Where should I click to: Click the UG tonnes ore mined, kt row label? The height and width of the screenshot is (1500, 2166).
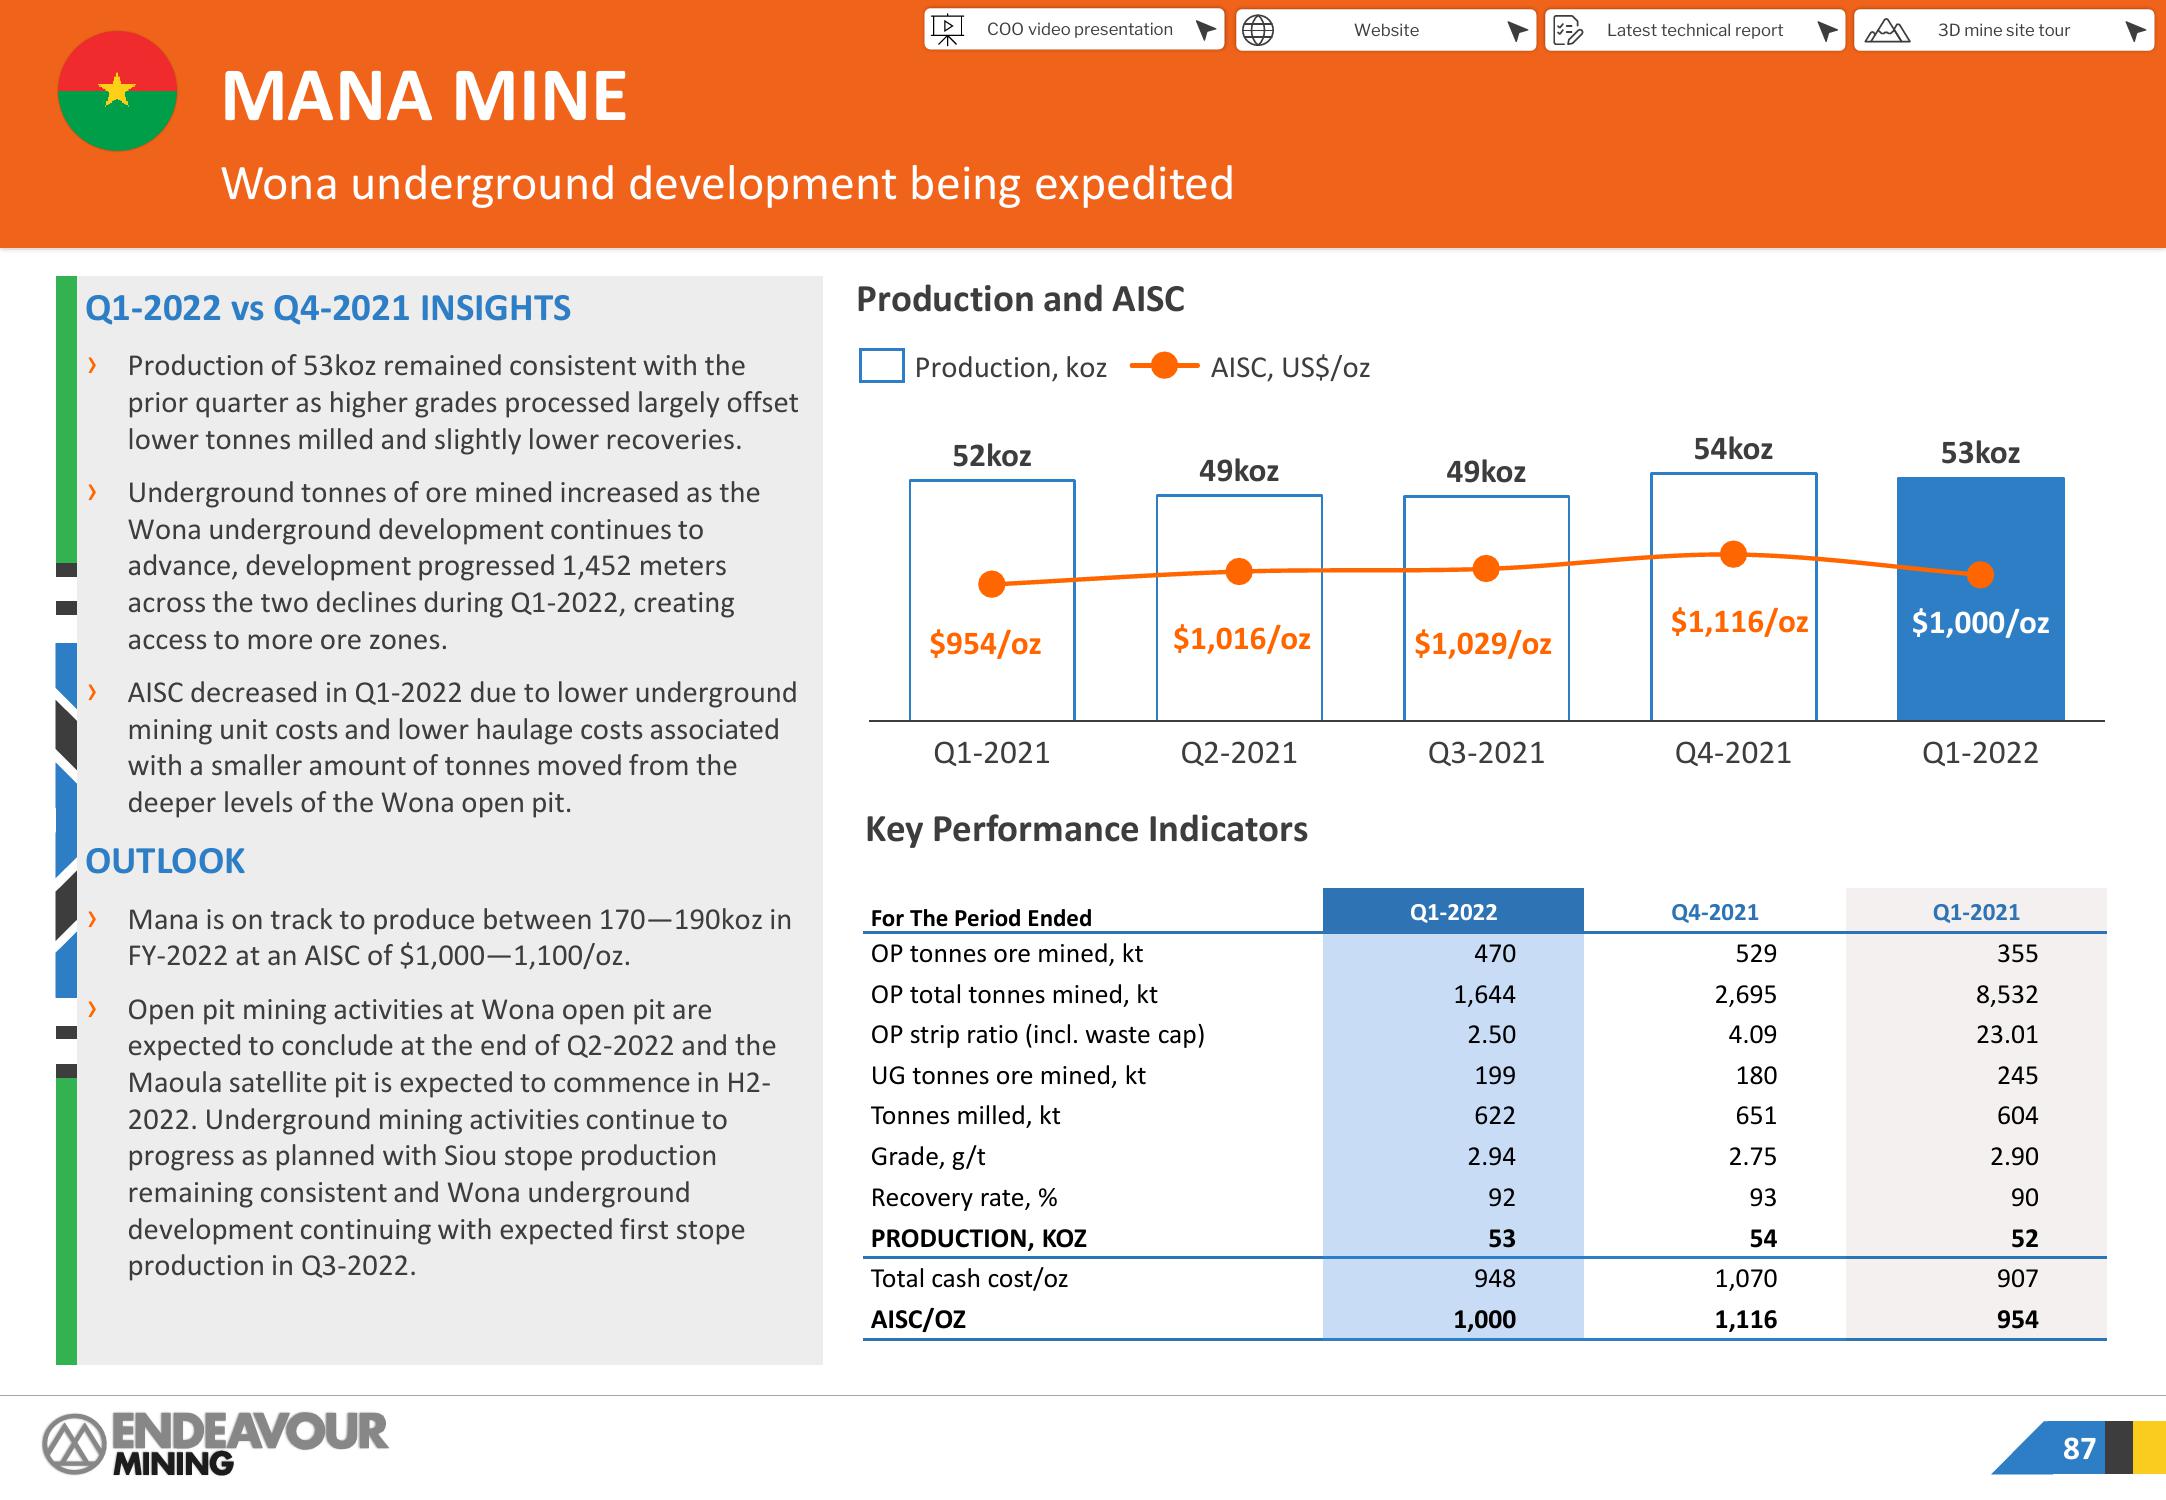point(1008,1076)
